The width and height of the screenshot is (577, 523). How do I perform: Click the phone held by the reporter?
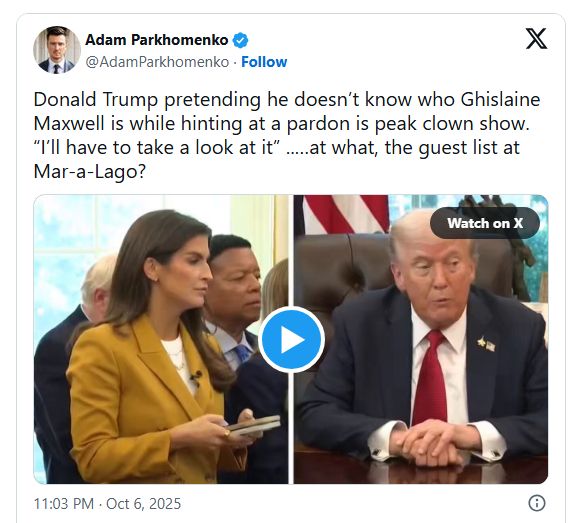254,424
